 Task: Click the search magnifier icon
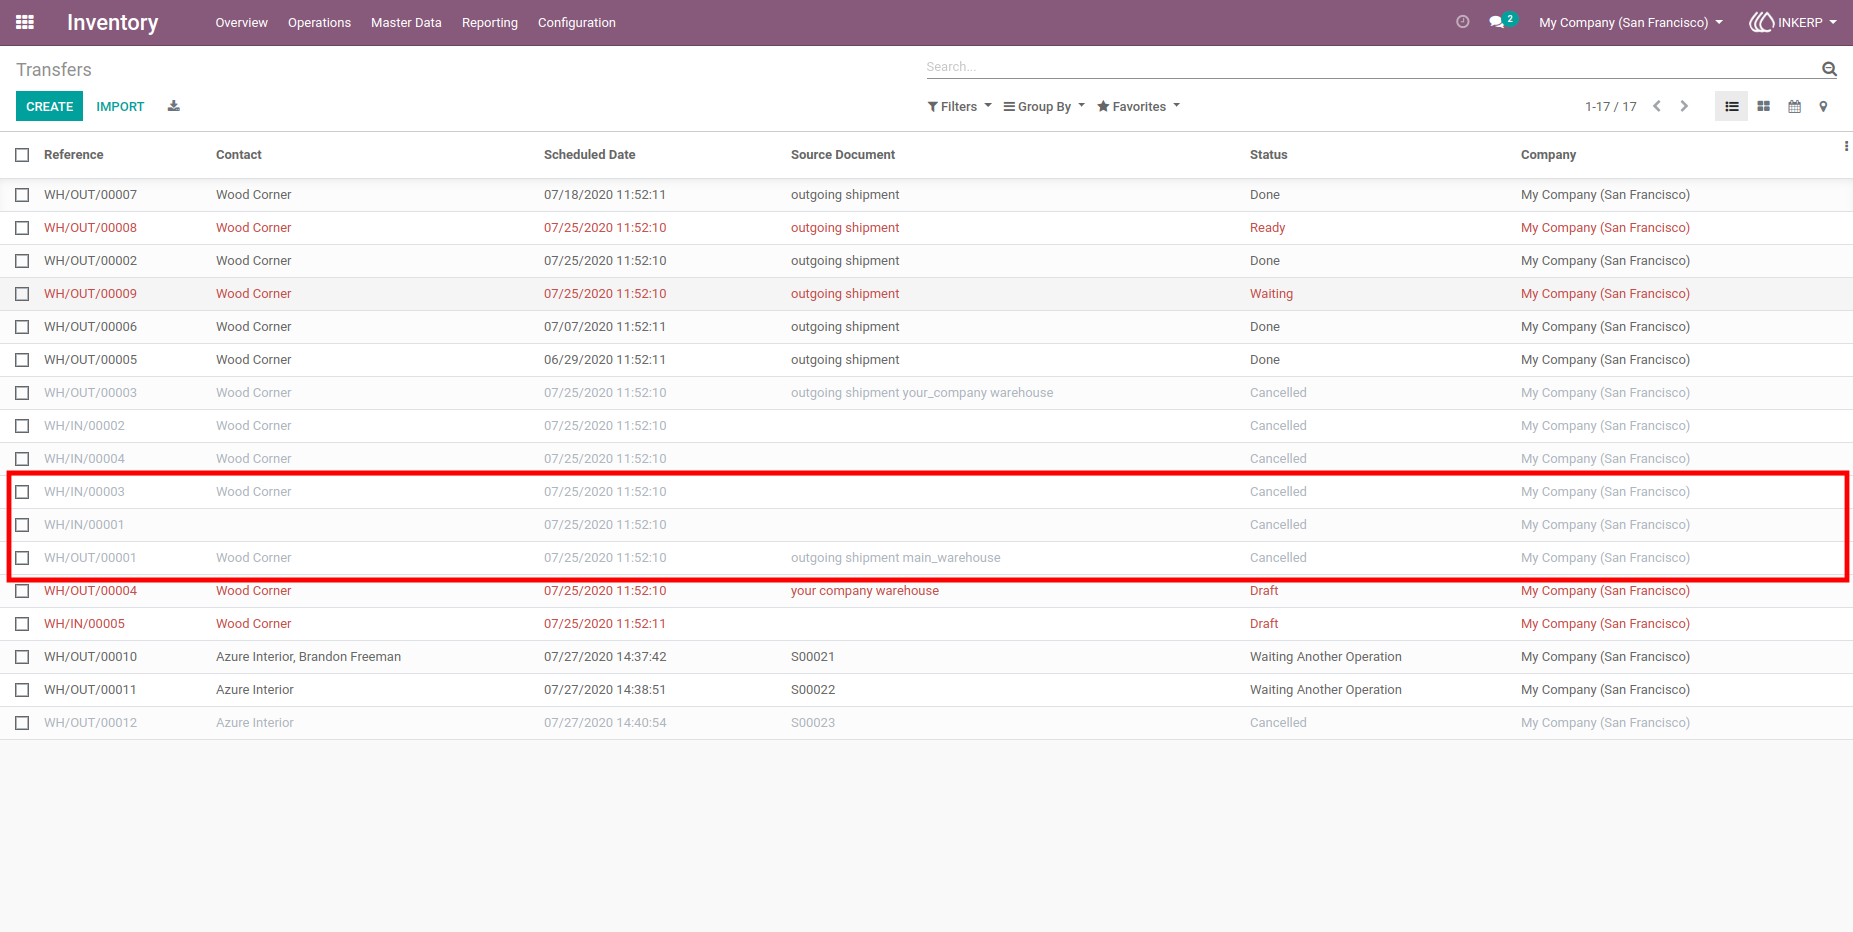coord(1829,69)
